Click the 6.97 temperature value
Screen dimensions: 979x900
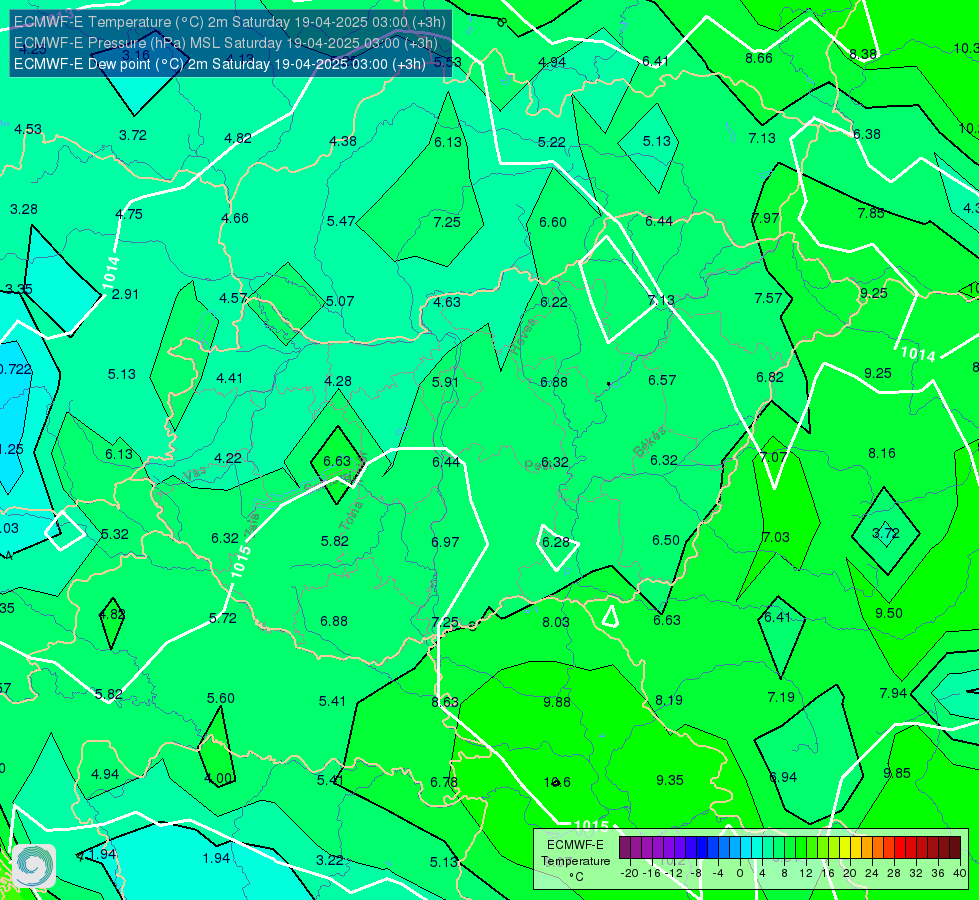pos(445,542)
